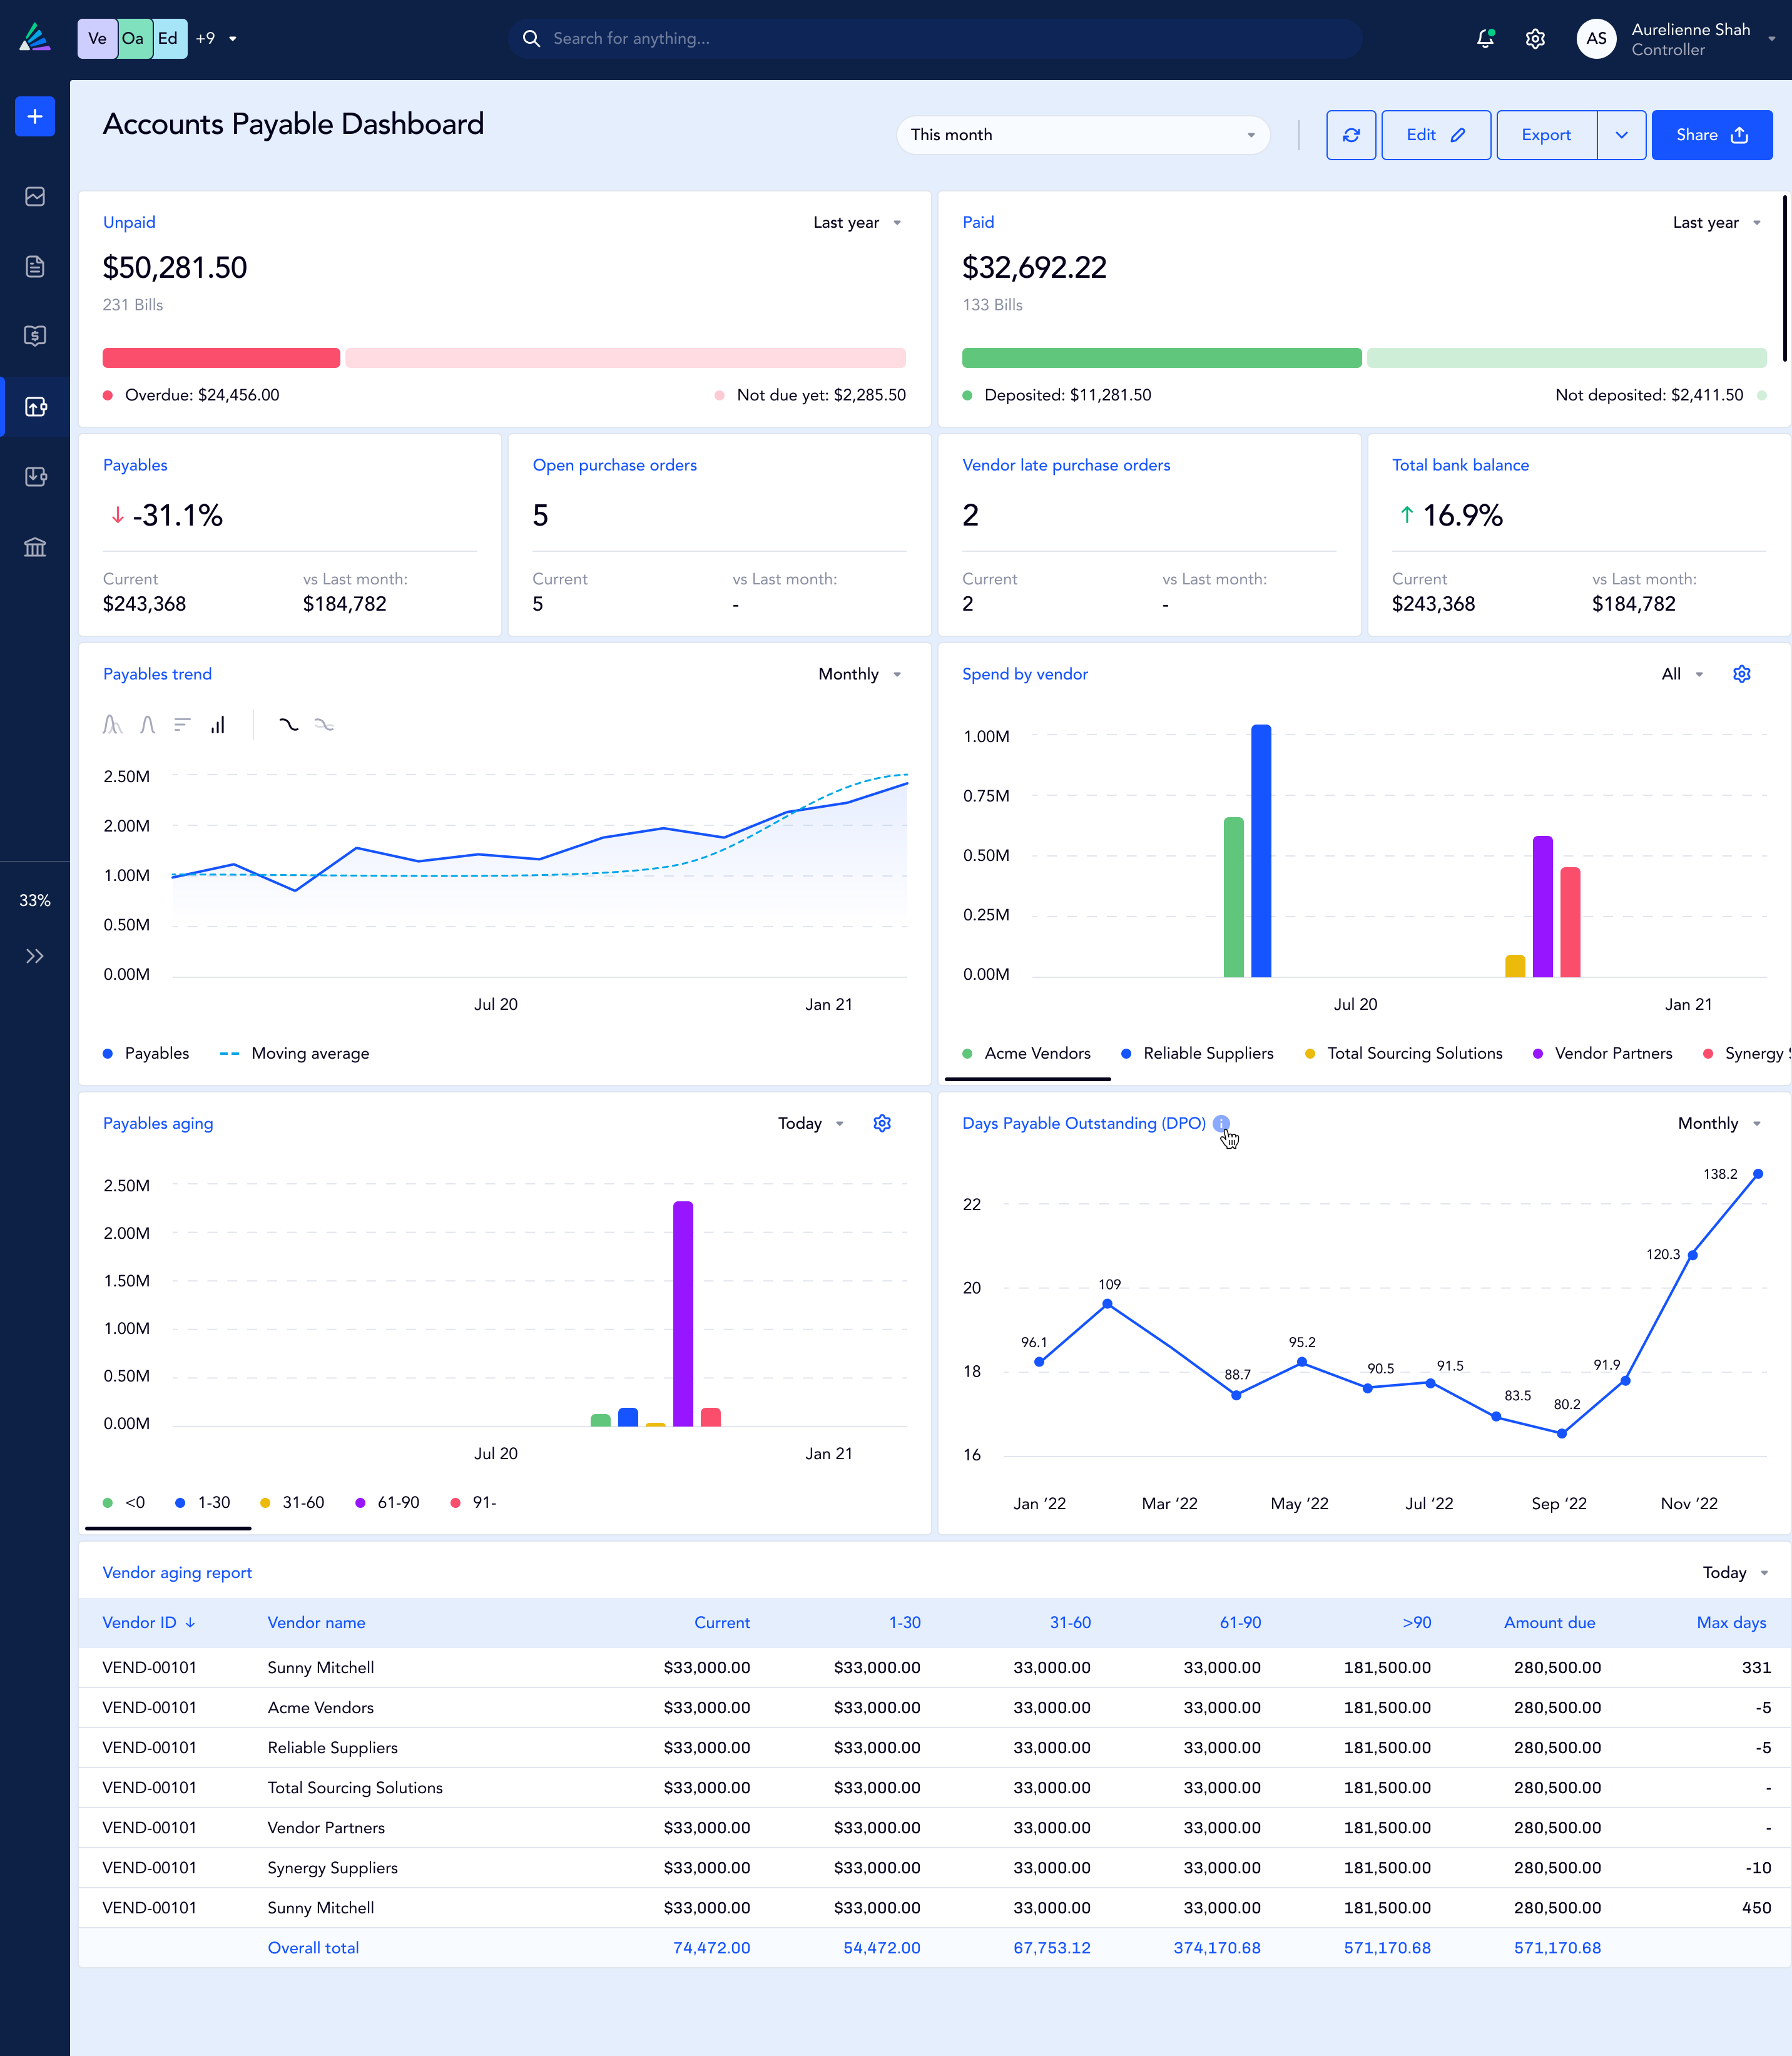Click the notifications bell icon
The height and width of the screenshot is (2056, 1792).
(x=1485, y=39)
